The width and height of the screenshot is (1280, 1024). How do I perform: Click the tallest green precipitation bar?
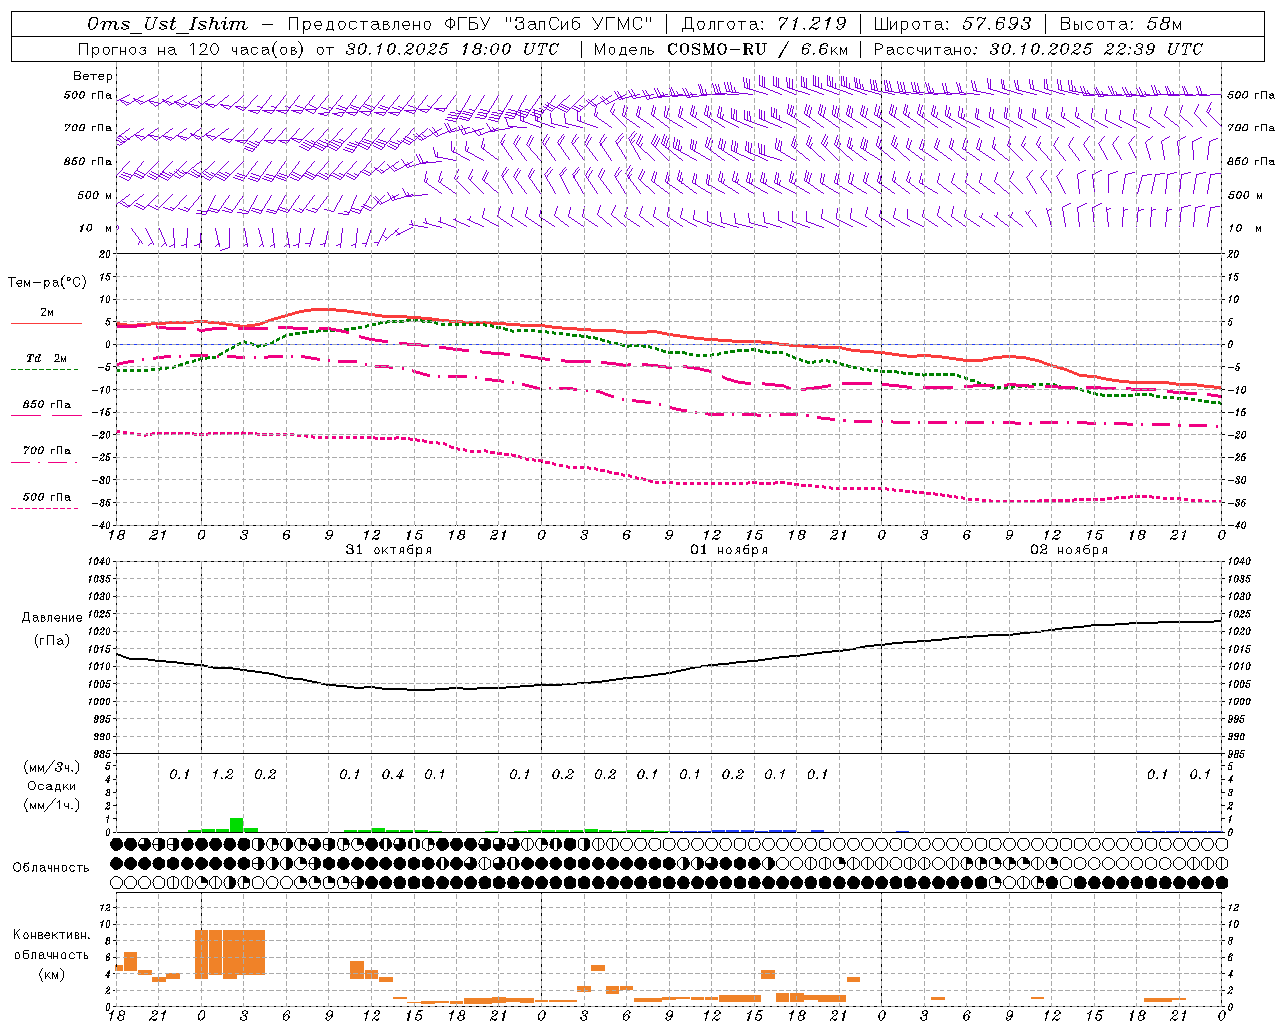(x=236, y=825)
